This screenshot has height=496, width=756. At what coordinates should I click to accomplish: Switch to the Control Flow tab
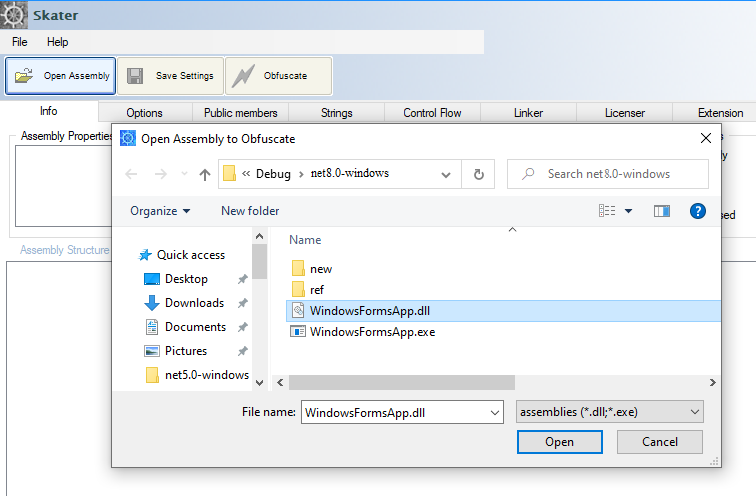(432, 113)
